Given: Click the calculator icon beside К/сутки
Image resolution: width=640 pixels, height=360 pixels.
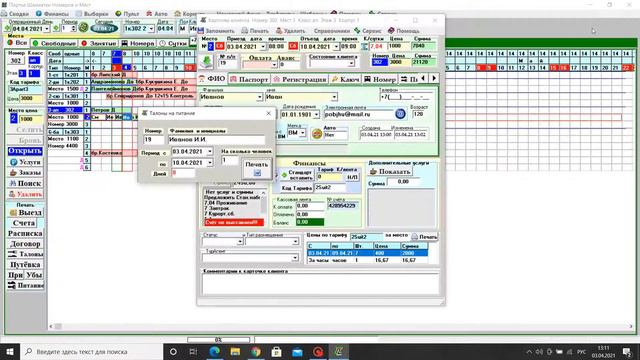Looking at the screenshot, I should click(365, 47).
